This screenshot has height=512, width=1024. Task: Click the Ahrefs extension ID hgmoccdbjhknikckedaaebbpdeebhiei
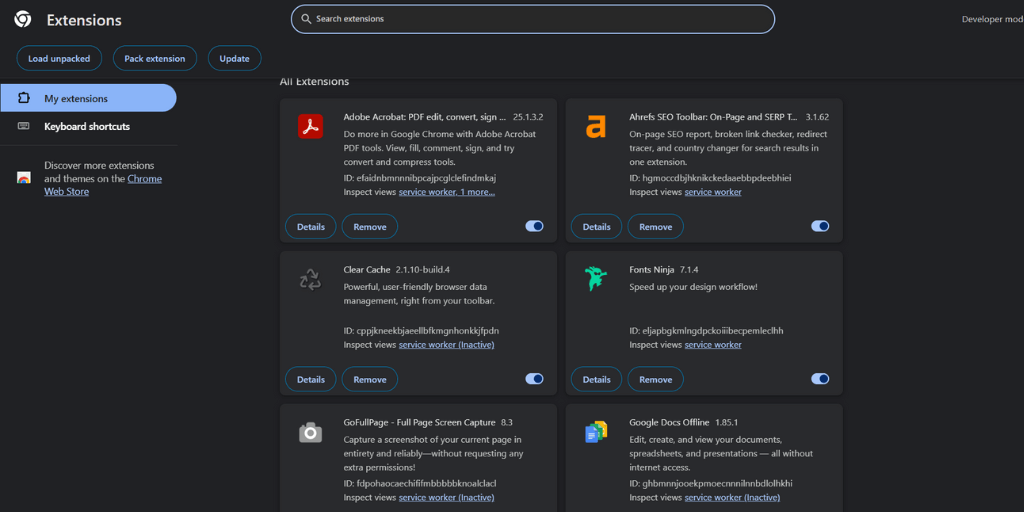pos(711,178)
